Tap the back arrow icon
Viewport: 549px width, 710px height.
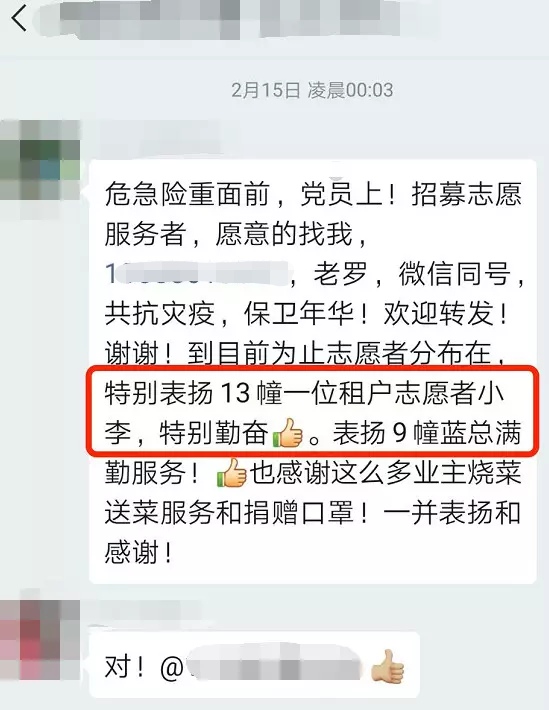pyautogui.click(x=19, y=19)
